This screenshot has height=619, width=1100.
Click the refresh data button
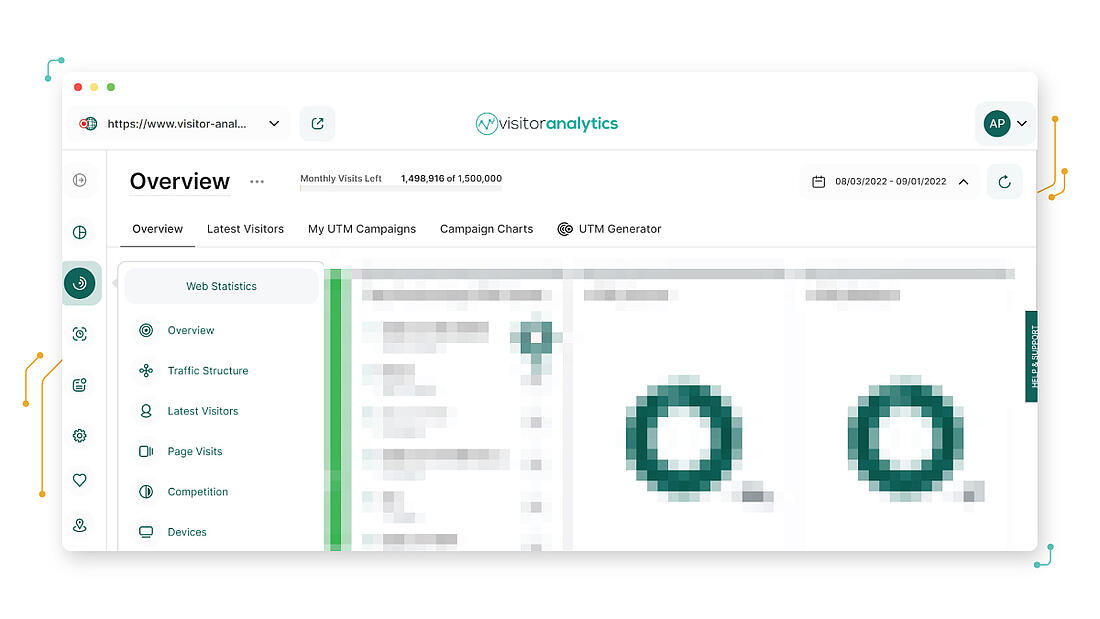(1004, 182)
